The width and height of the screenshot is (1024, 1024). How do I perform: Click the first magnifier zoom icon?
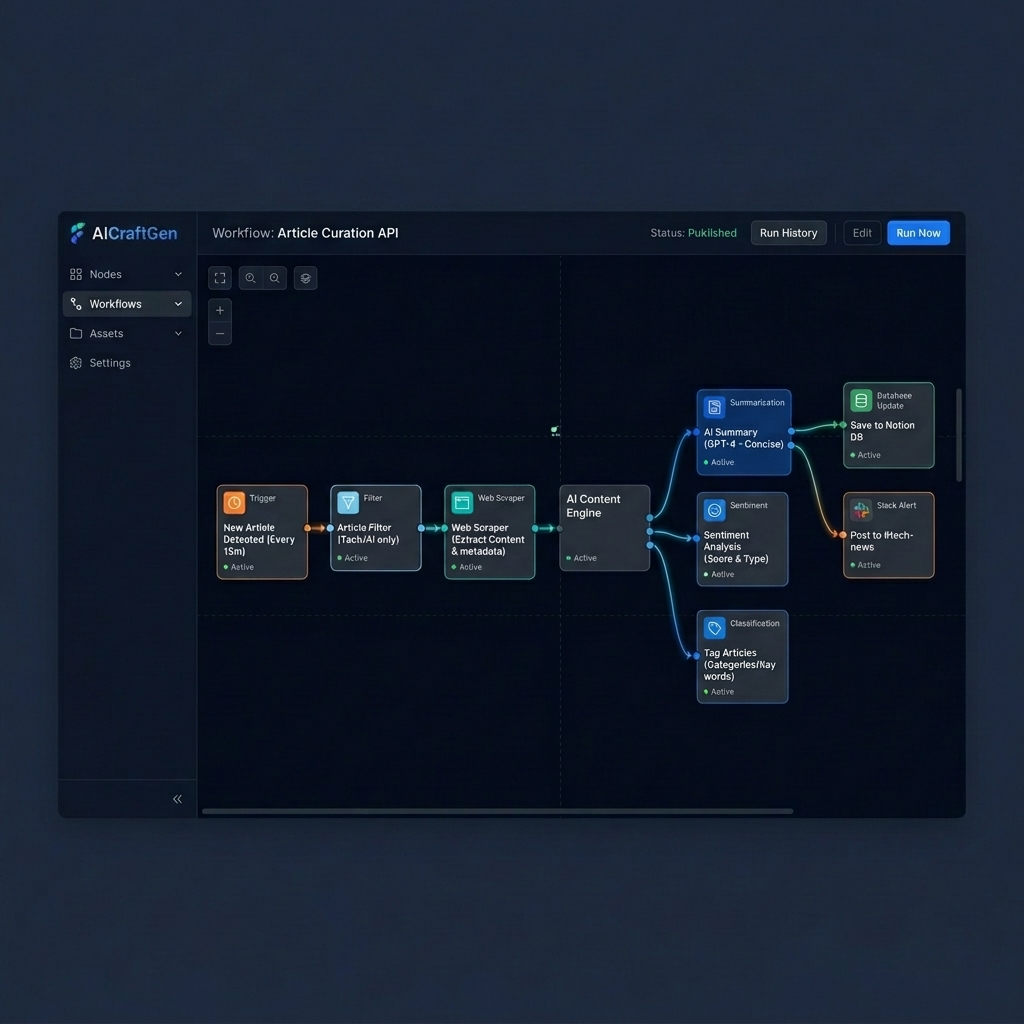[x=250, y=278]
